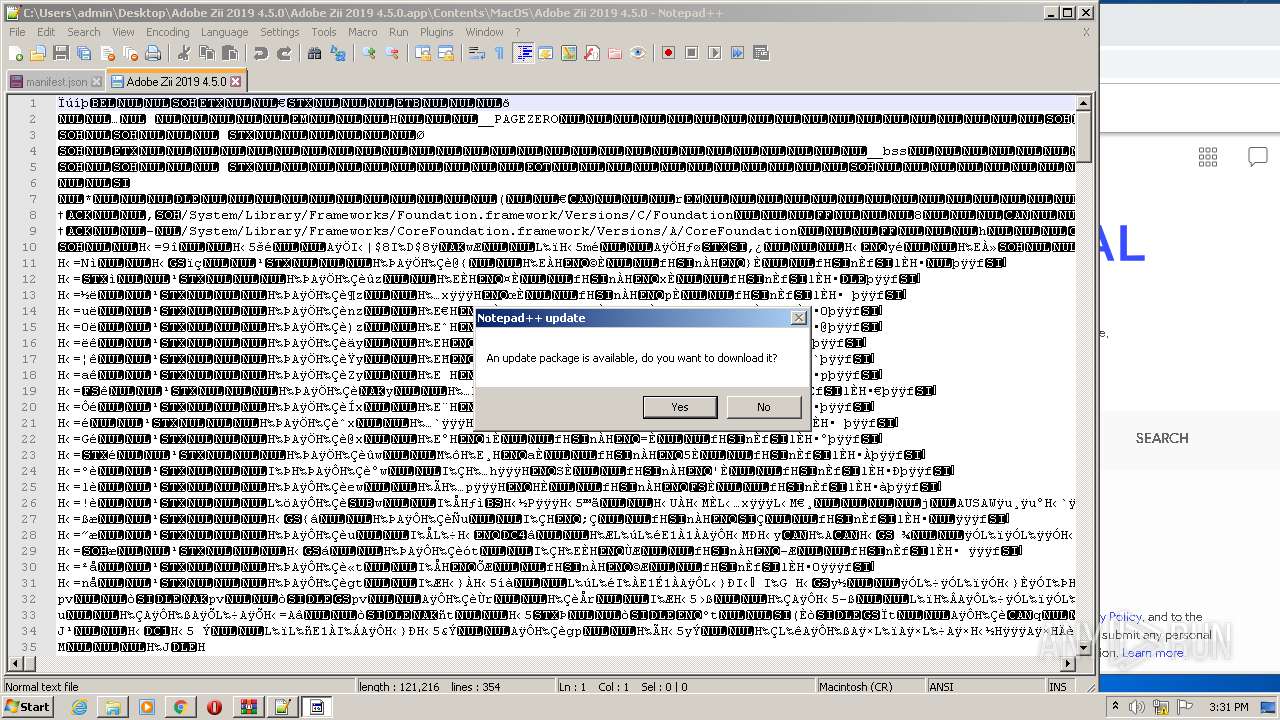Click the Playback macro icon

[714, 53]
